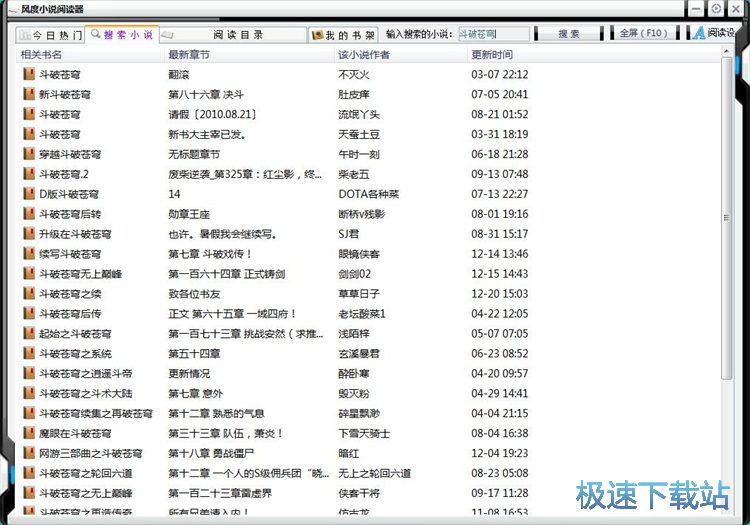This screenshot has height=525, width=750.
Task: Click book icon beside 斗破苍穹之逍遥斗帝
Action: point(29,373)
